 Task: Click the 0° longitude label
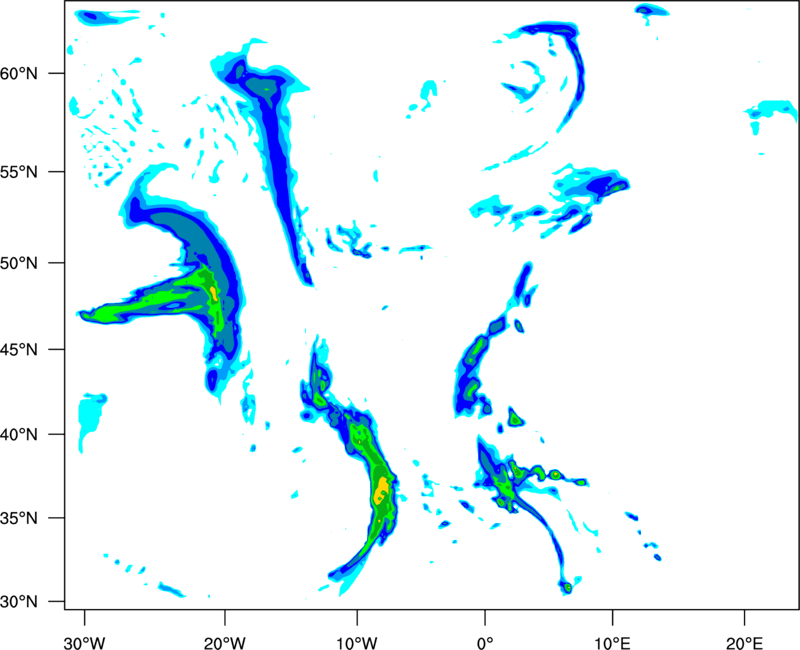click(x=485, y=643)
